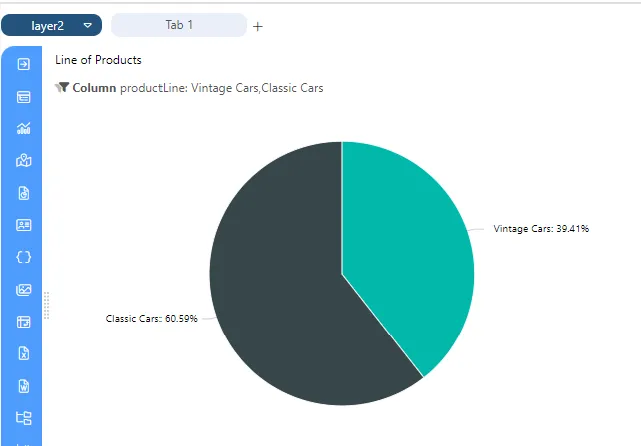This screenshot has height=446, width=641.
Task: Switch to Tab 1
Action: tap(179, 25)
